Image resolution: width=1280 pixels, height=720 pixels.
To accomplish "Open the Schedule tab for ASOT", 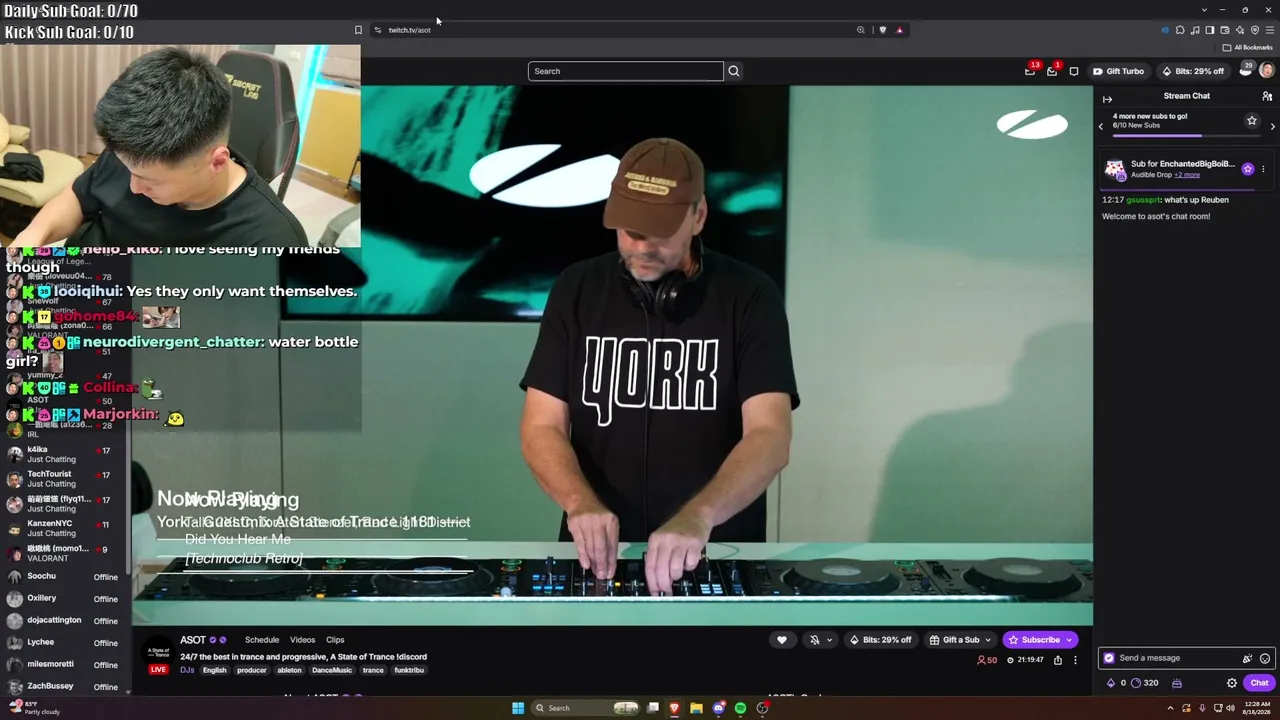I will 262,640.
